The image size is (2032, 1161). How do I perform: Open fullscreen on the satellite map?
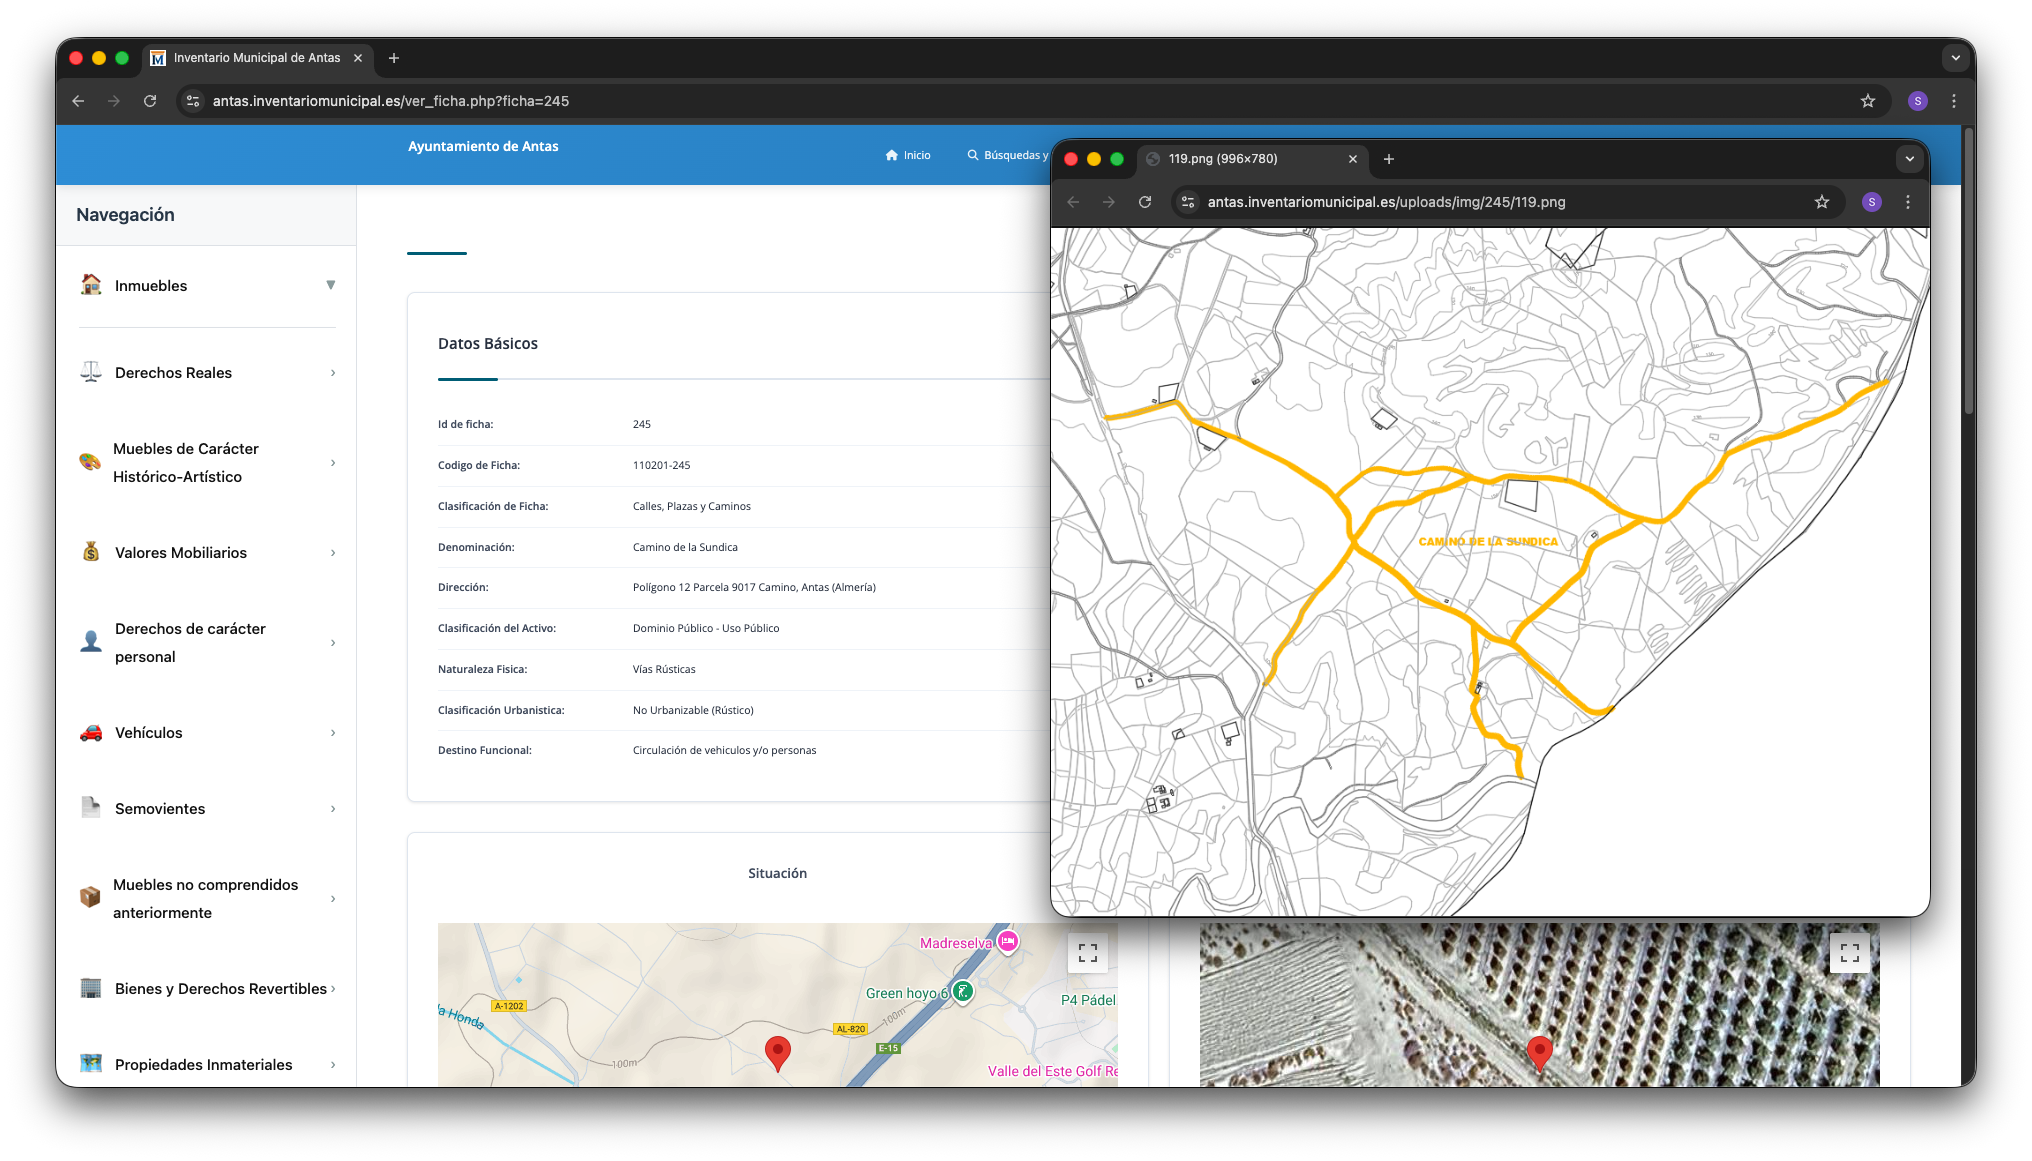pyautogui.click(x=1849, y=953)
